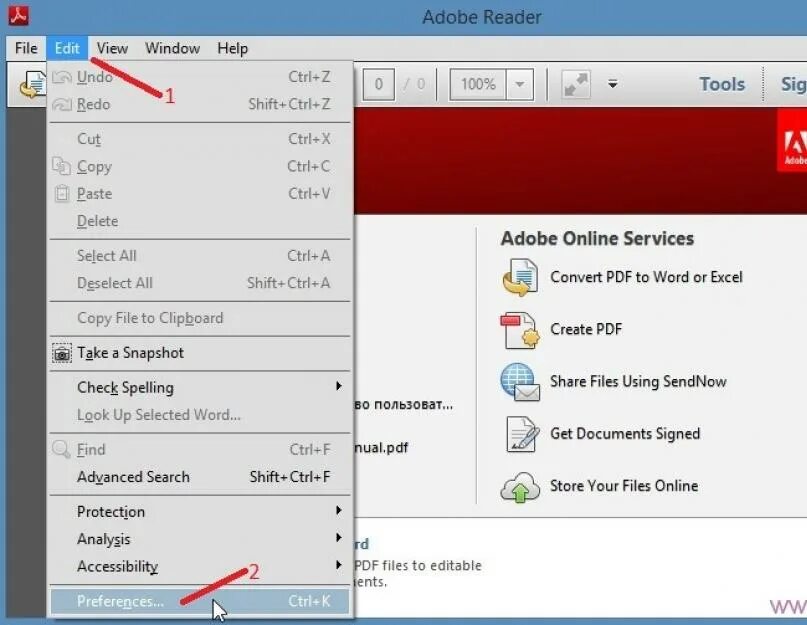Viewport: 807px width, 625px height.
Task: Click the Paste menu entry
Action: (200, 194)
